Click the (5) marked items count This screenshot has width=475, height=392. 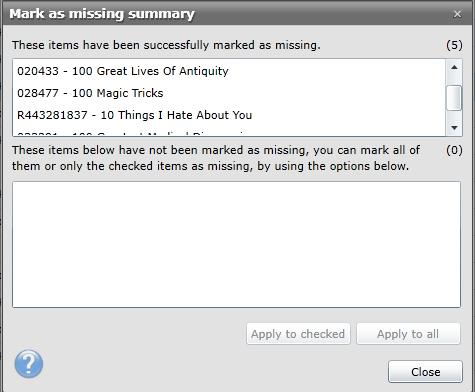coord(454,45)
